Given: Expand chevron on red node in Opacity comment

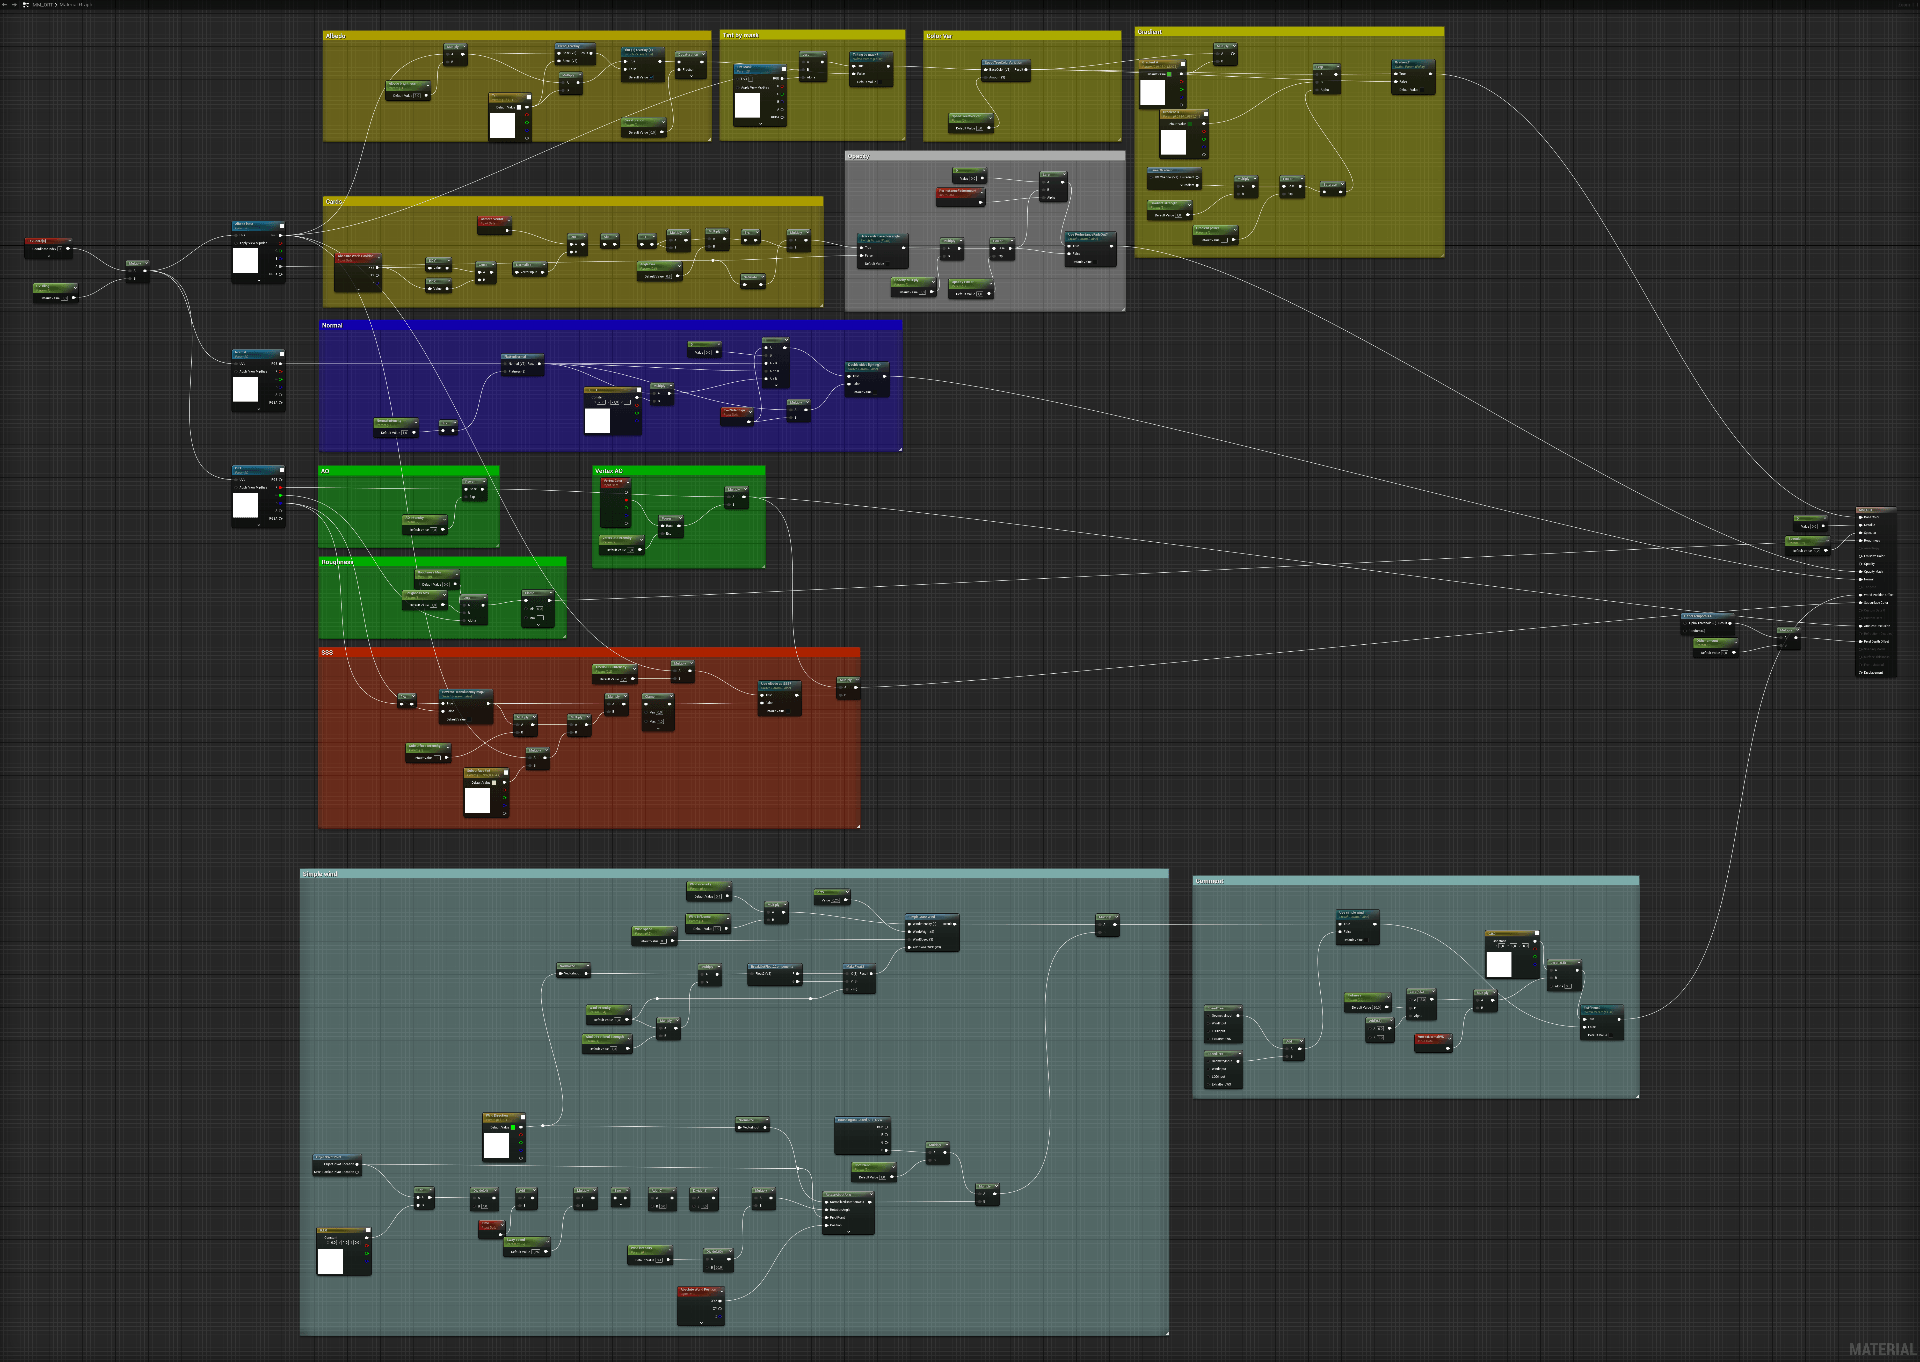Looking at the screenshot, I should 982,193.
